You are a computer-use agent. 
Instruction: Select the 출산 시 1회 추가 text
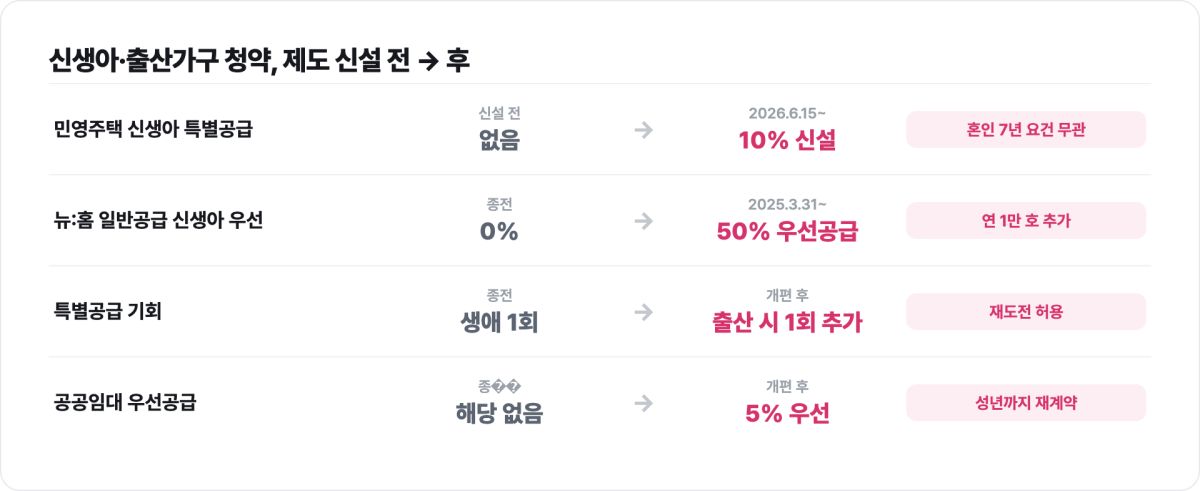click(787, 323)
